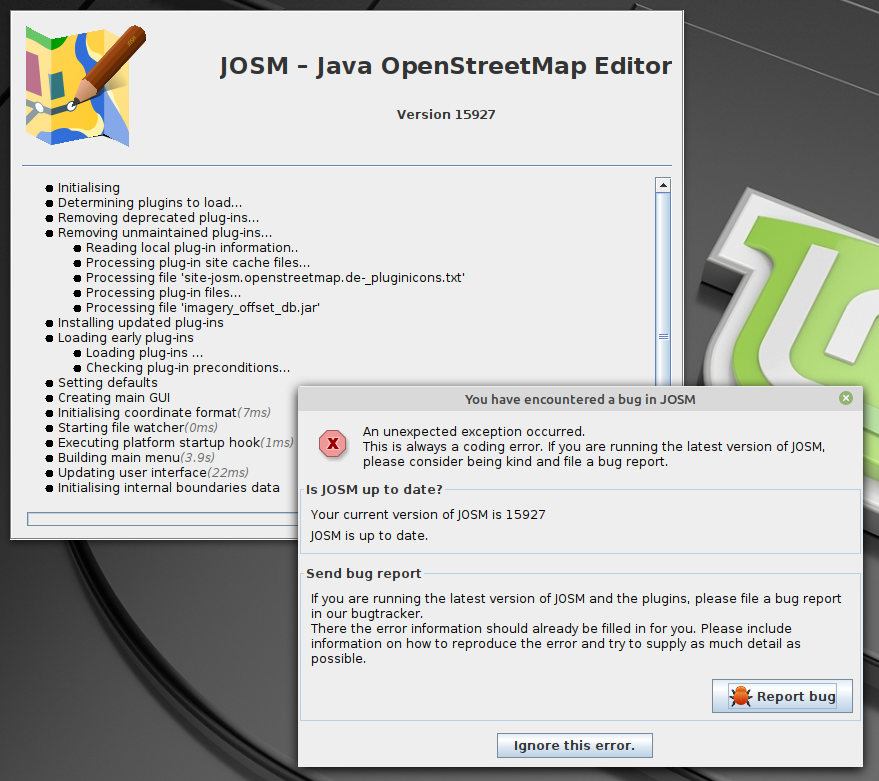The image size is (879, 781).
Task: Select the 'Is JOSM up to date?' heading
Action: coord(374,489)
